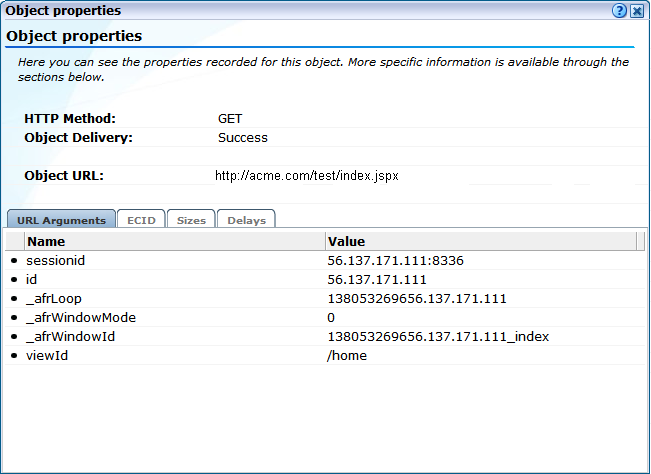
Task: Open the help icon in title bar
Action: (619, 10)
